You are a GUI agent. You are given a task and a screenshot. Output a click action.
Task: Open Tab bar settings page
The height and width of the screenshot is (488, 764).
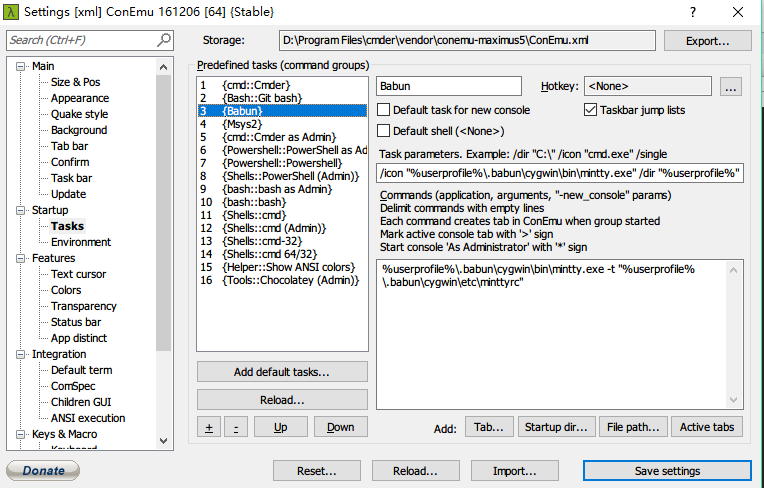point(70,146)
